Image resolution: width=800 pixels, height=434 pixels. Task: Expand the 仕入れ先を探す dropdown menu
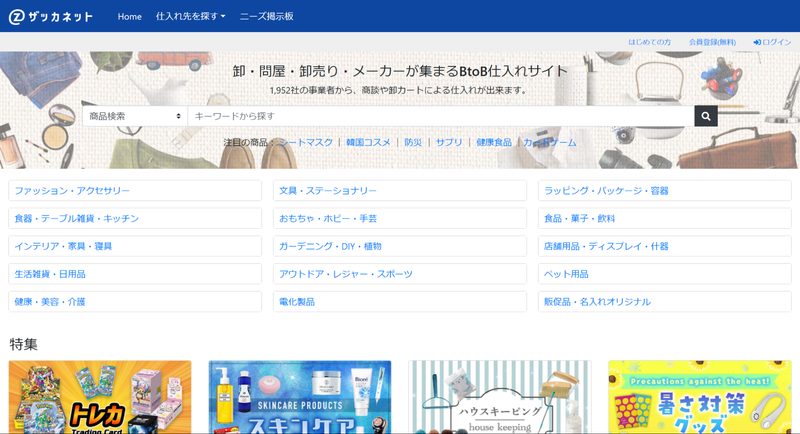[x=190, y=16]
